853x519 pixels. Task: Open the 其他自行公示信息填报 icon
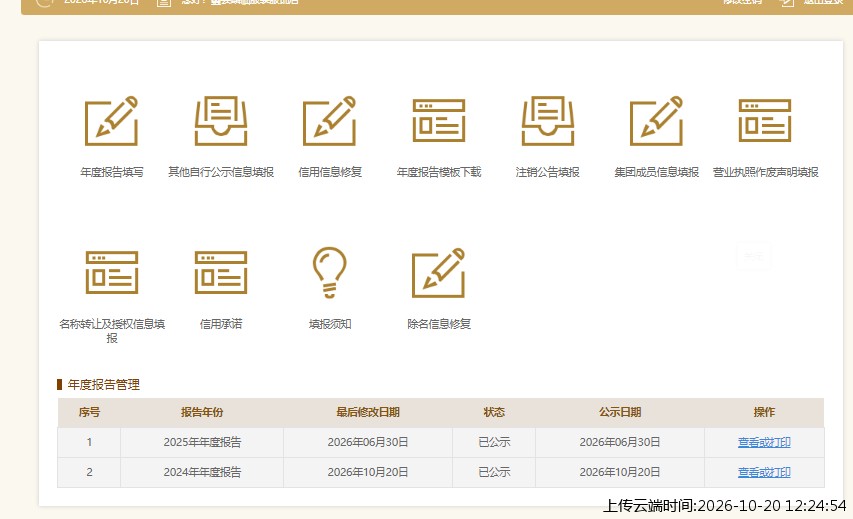[x=221, y=121]
